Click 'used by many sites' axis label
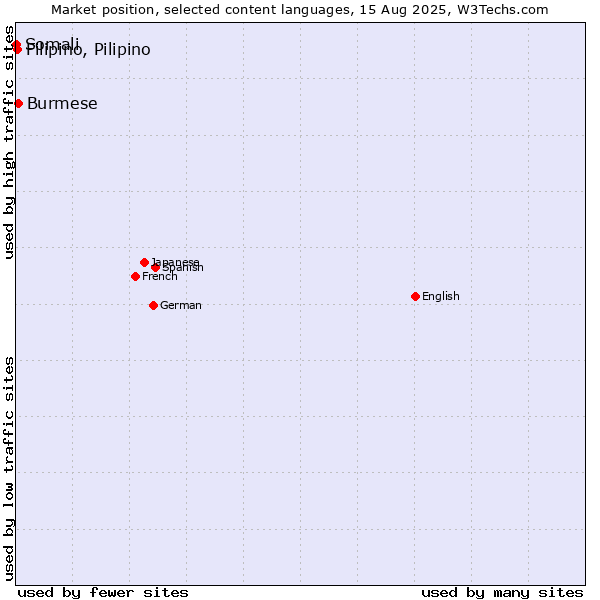600x600 pixels. [502, 593]
